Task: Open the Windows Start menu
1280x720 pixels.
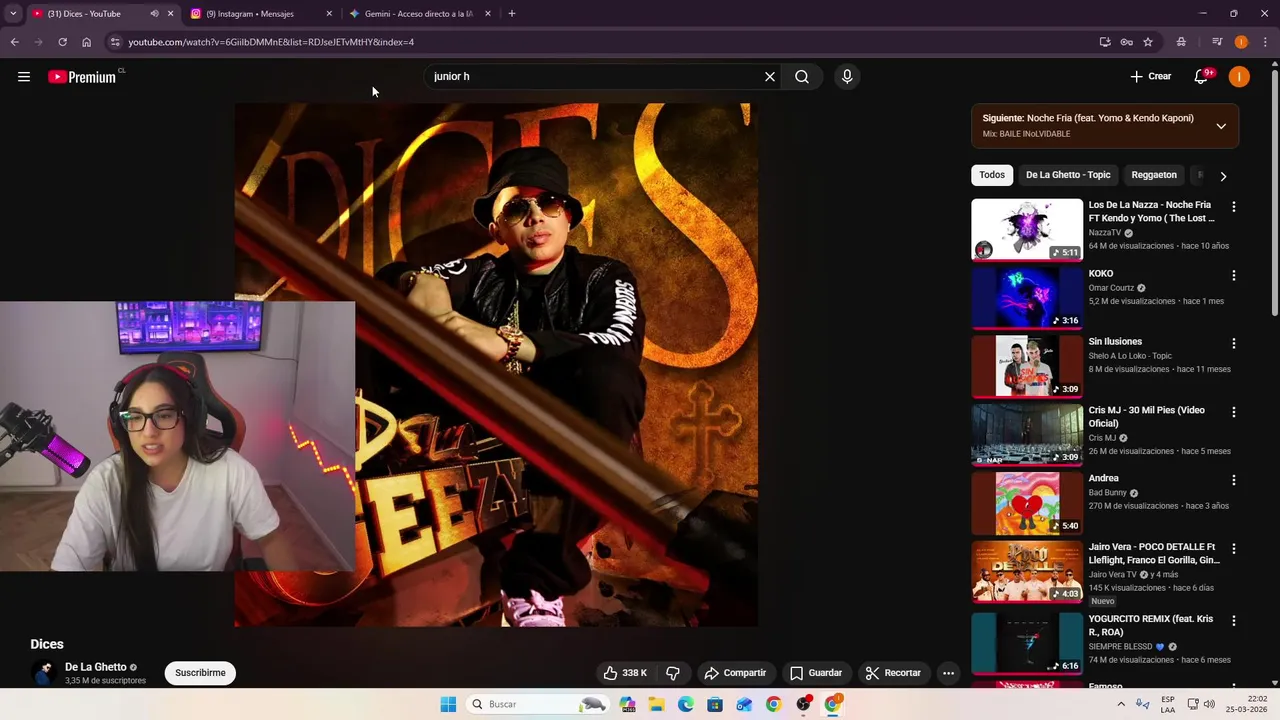Action: point(448,704)
